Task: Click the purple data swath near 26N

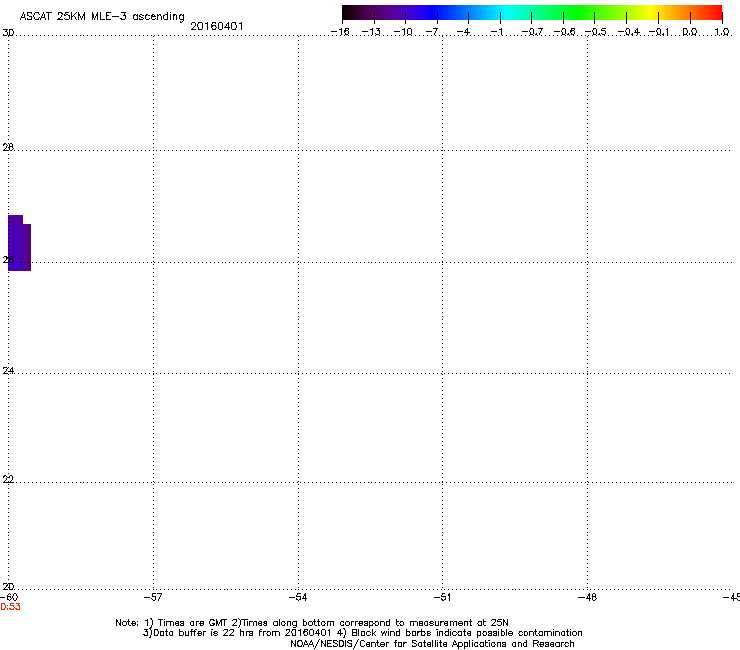Action: (x=19, y=243)
